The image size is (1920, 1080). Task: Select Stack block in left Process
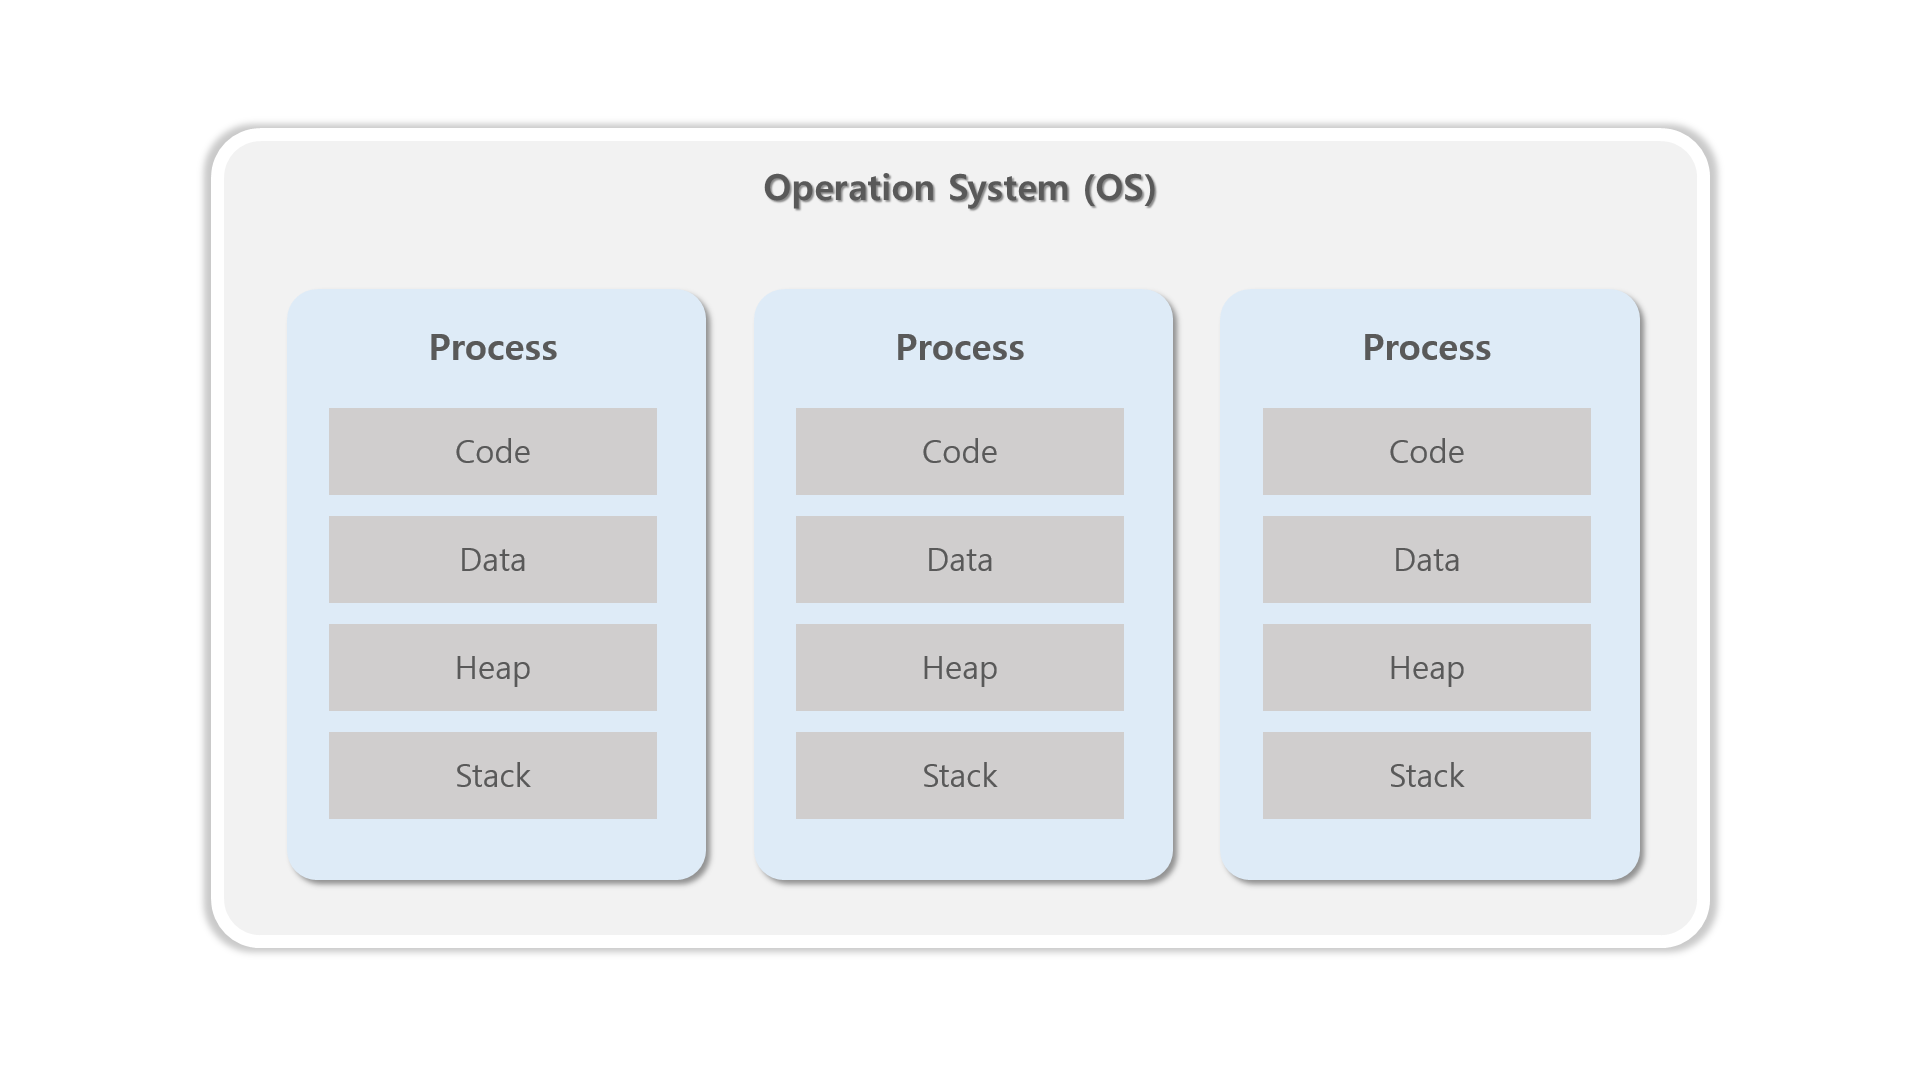coord(493,775)
